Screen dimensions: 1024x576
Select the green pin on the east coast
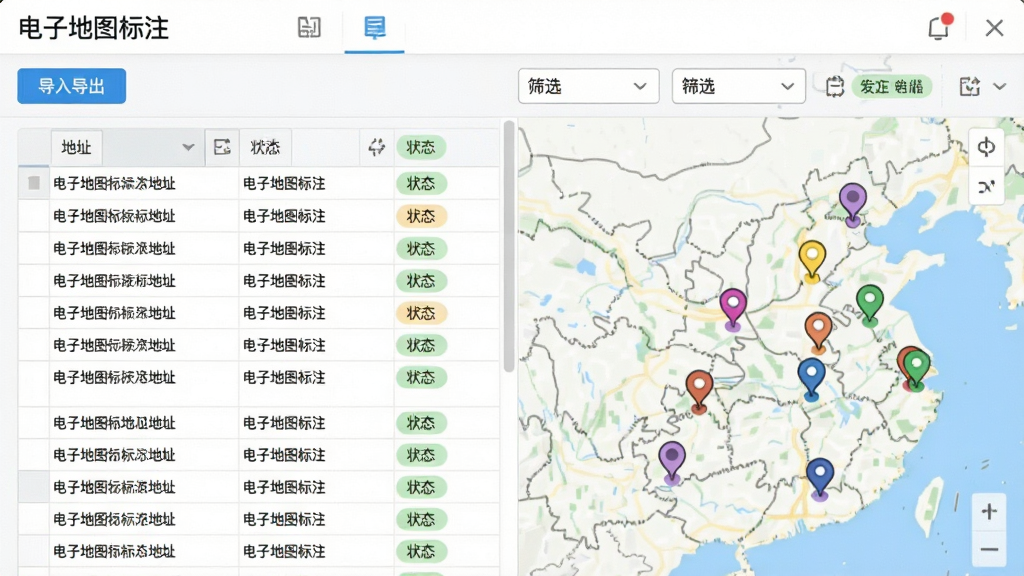[x=917, y=369]
